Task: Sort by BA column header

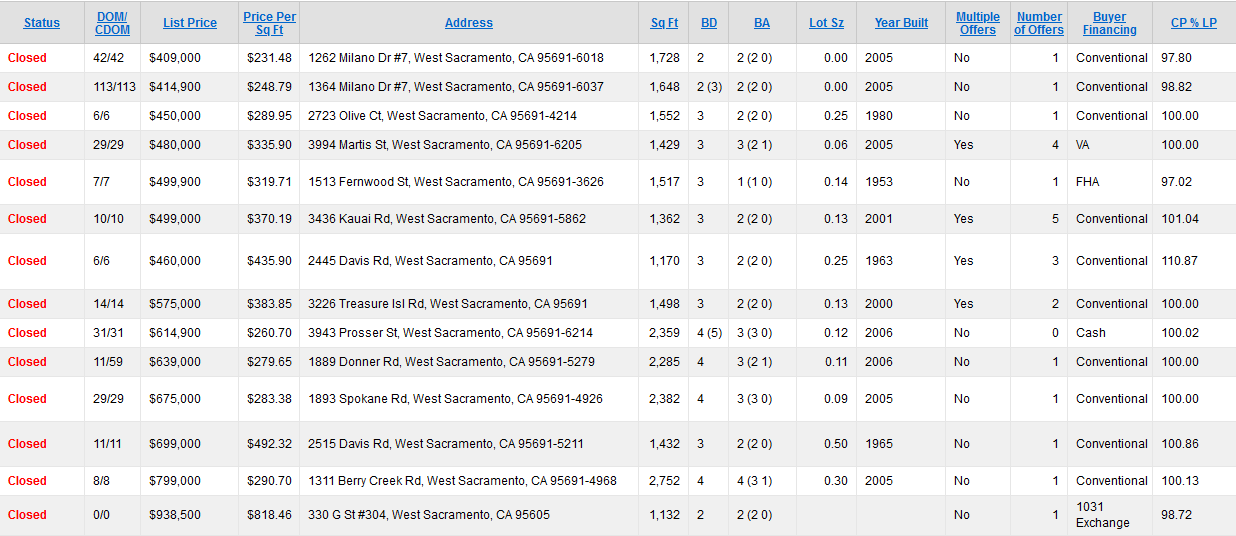Action: [762, 23]
